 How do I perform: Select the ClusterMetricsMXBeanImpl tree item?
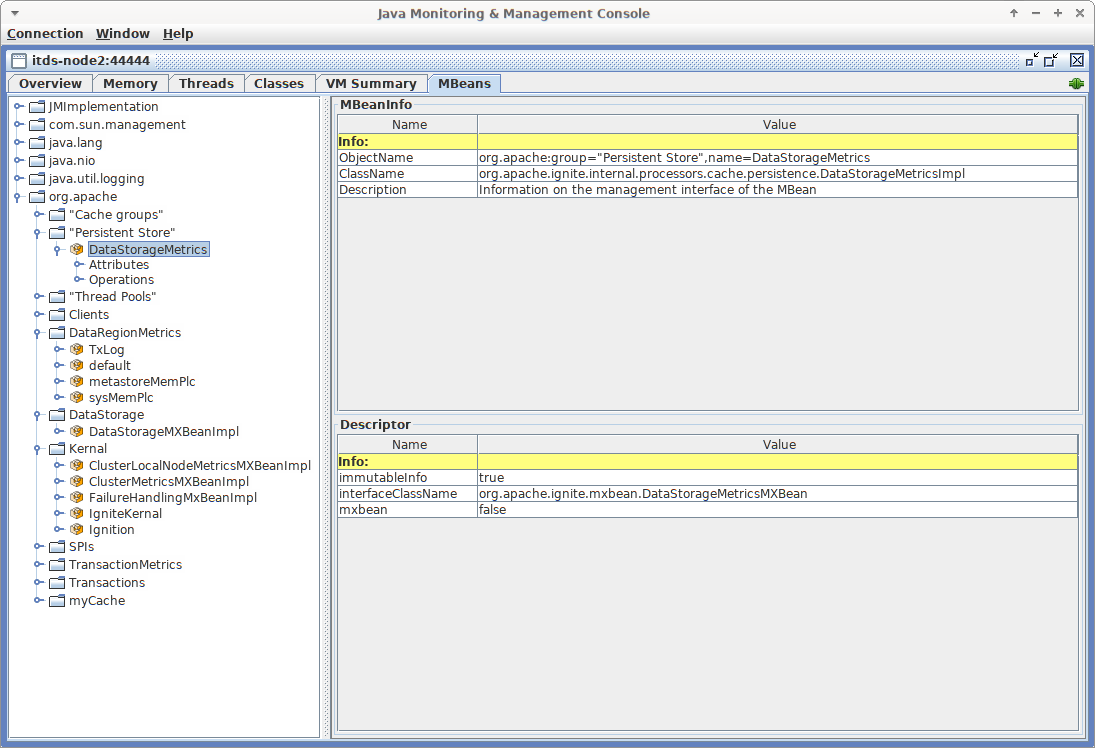[x=168, y=482]
